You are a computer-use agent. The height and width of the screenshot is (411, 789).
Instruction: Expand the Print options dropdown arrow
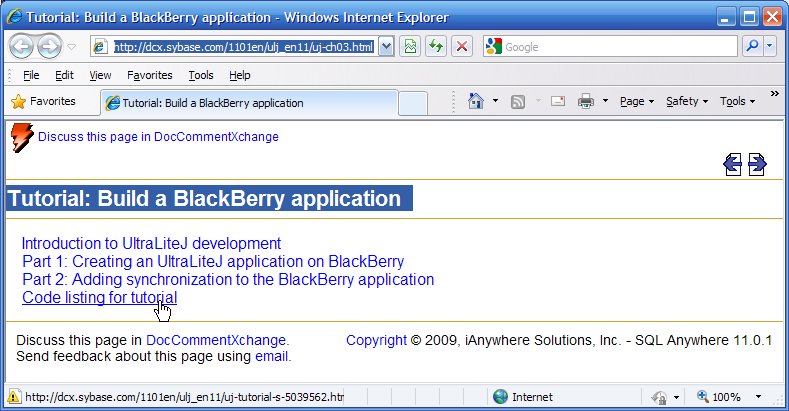coord(605,101)
